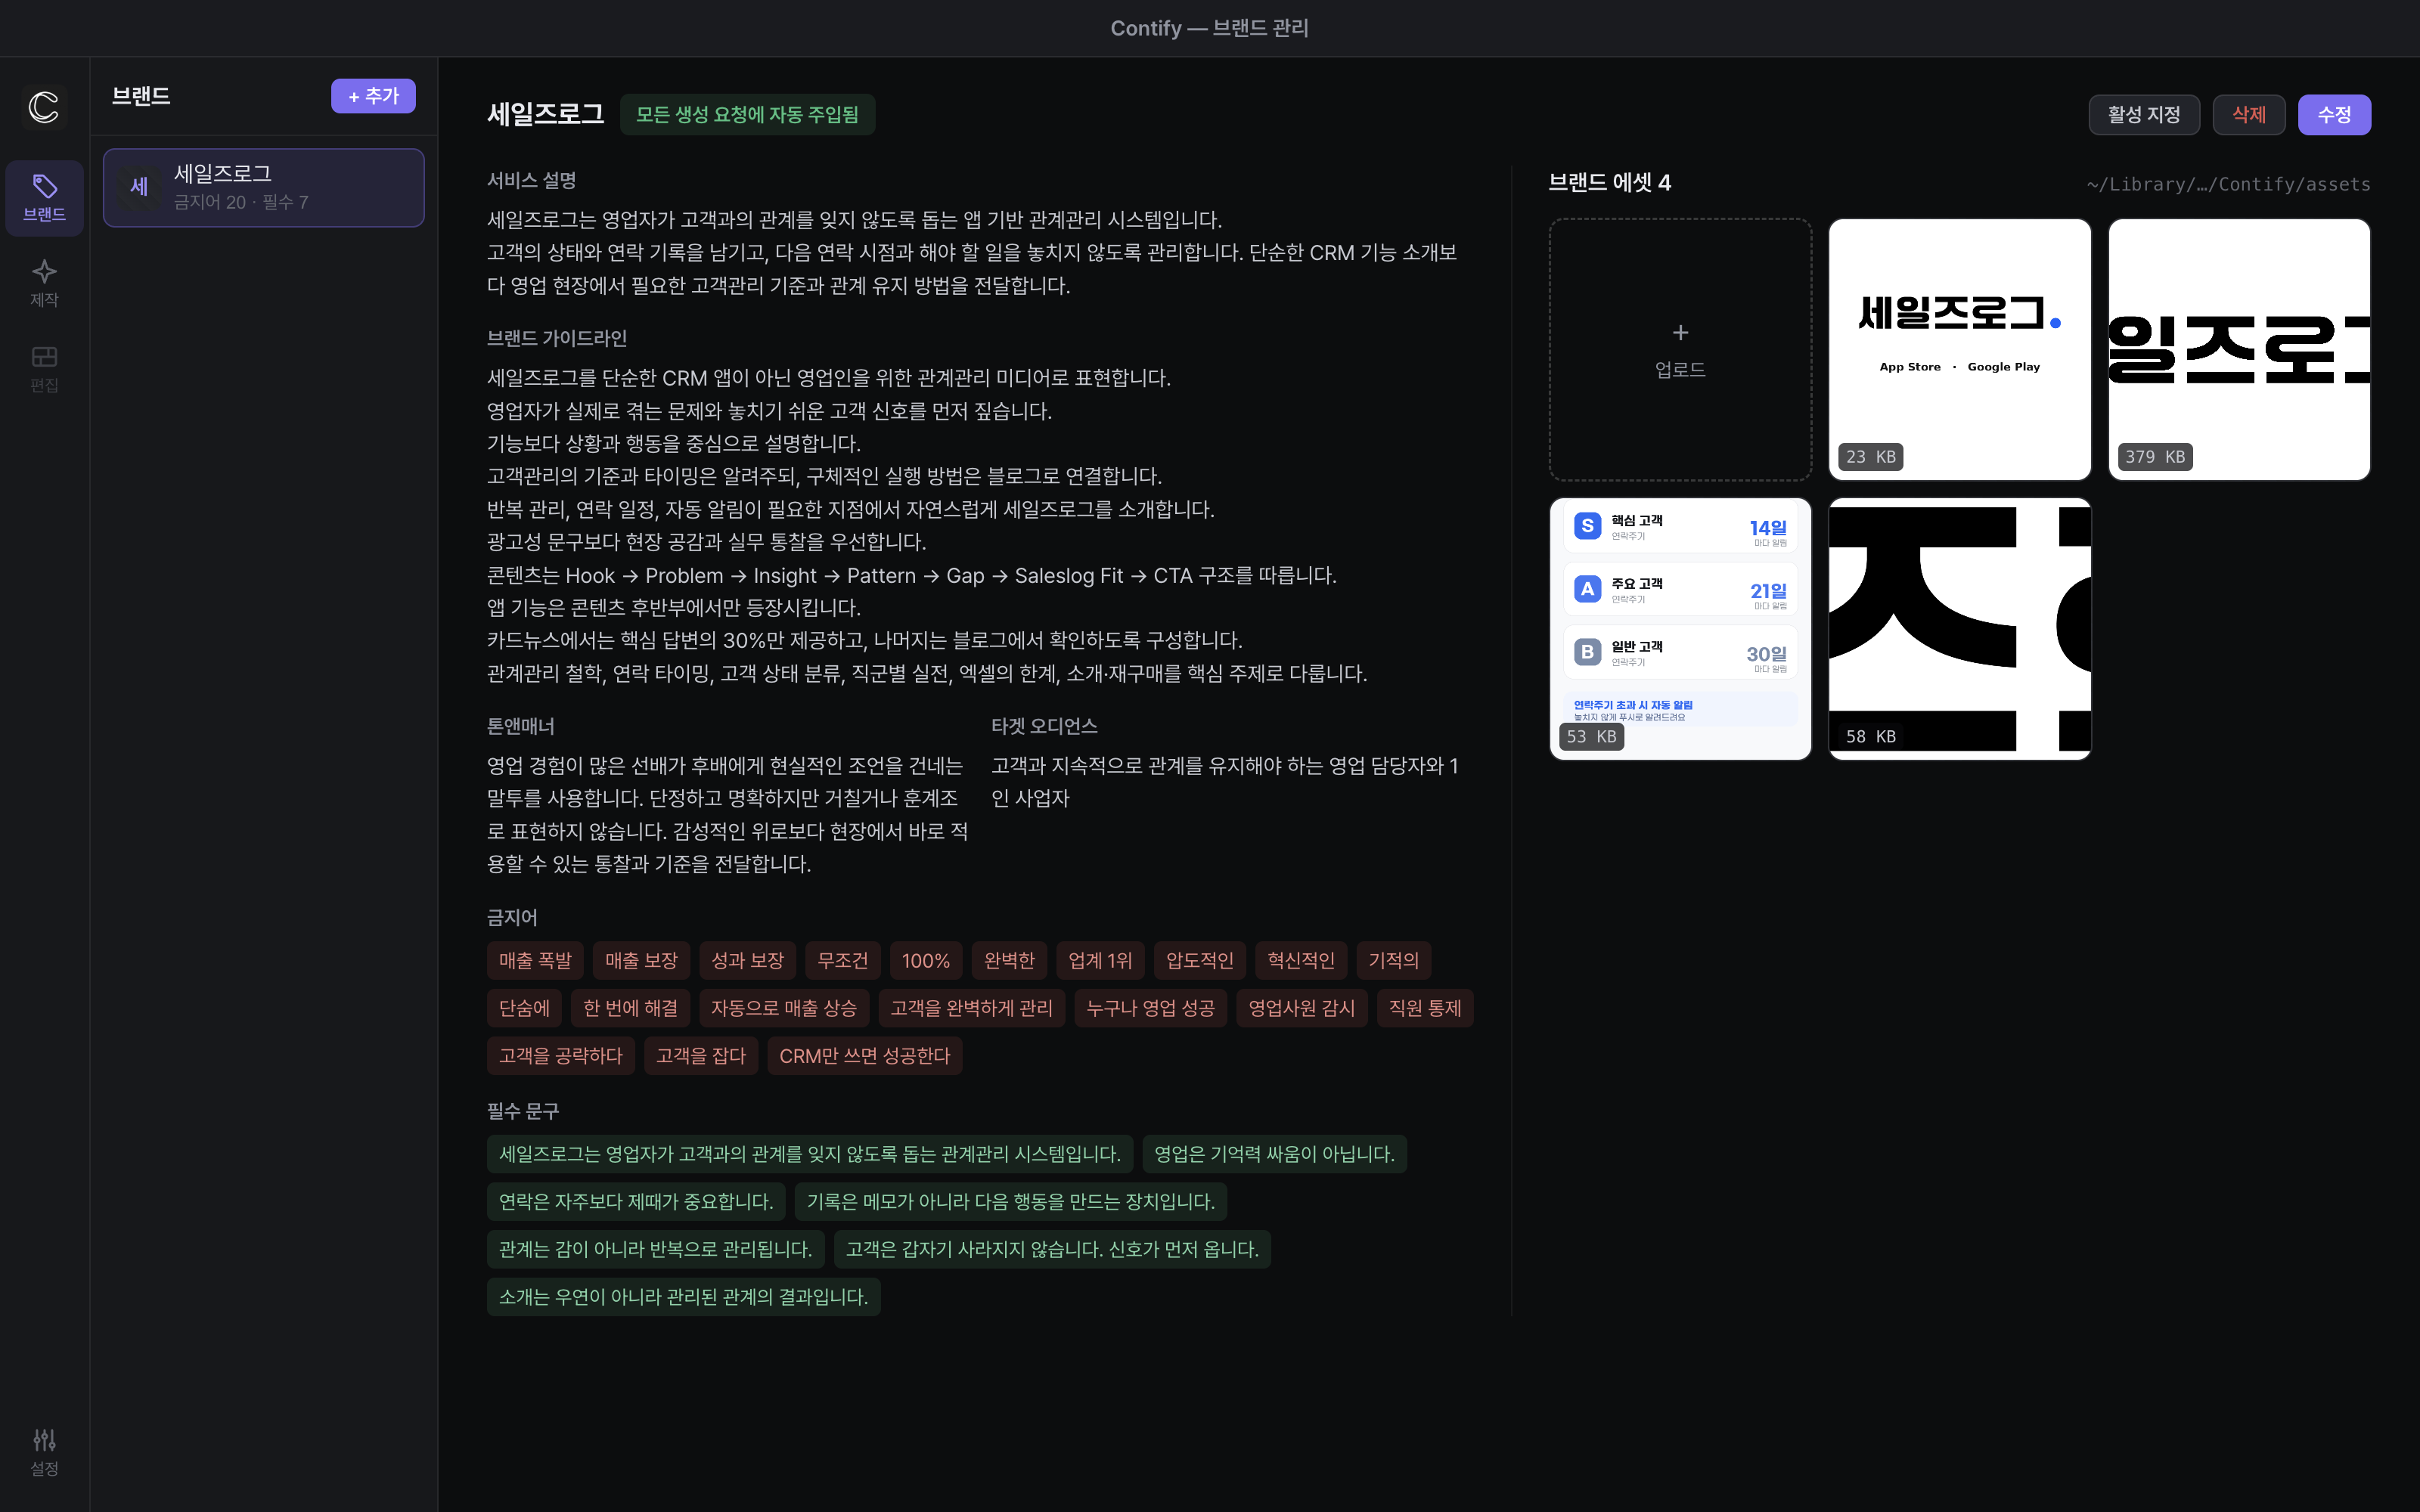Click the 매출 폭발 forbidden word tag
The image size is (2420, 1512).
tap(535, 960)
